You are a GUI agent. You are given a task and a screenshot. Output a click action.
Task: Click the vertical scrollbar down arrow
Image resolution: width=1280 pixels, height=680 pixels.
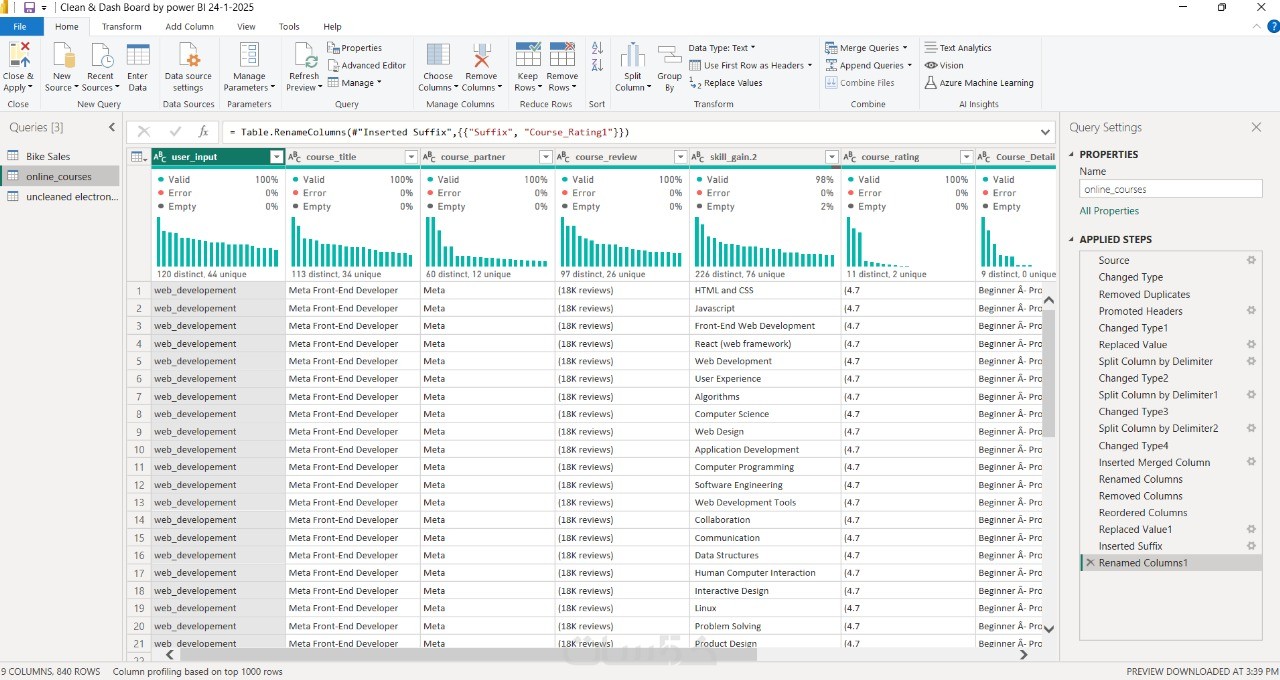[x=1049, y=629]
